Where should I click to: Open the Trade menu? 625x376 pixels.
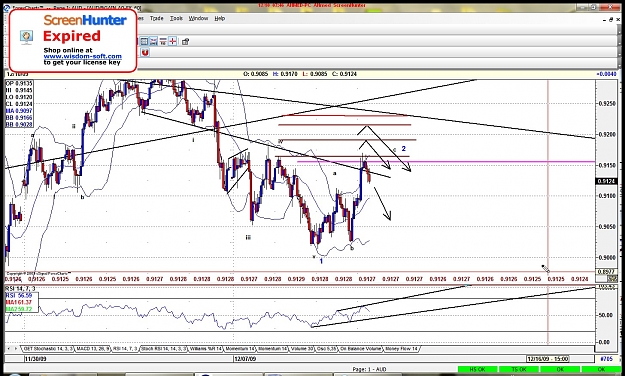(x=157, y=18)
